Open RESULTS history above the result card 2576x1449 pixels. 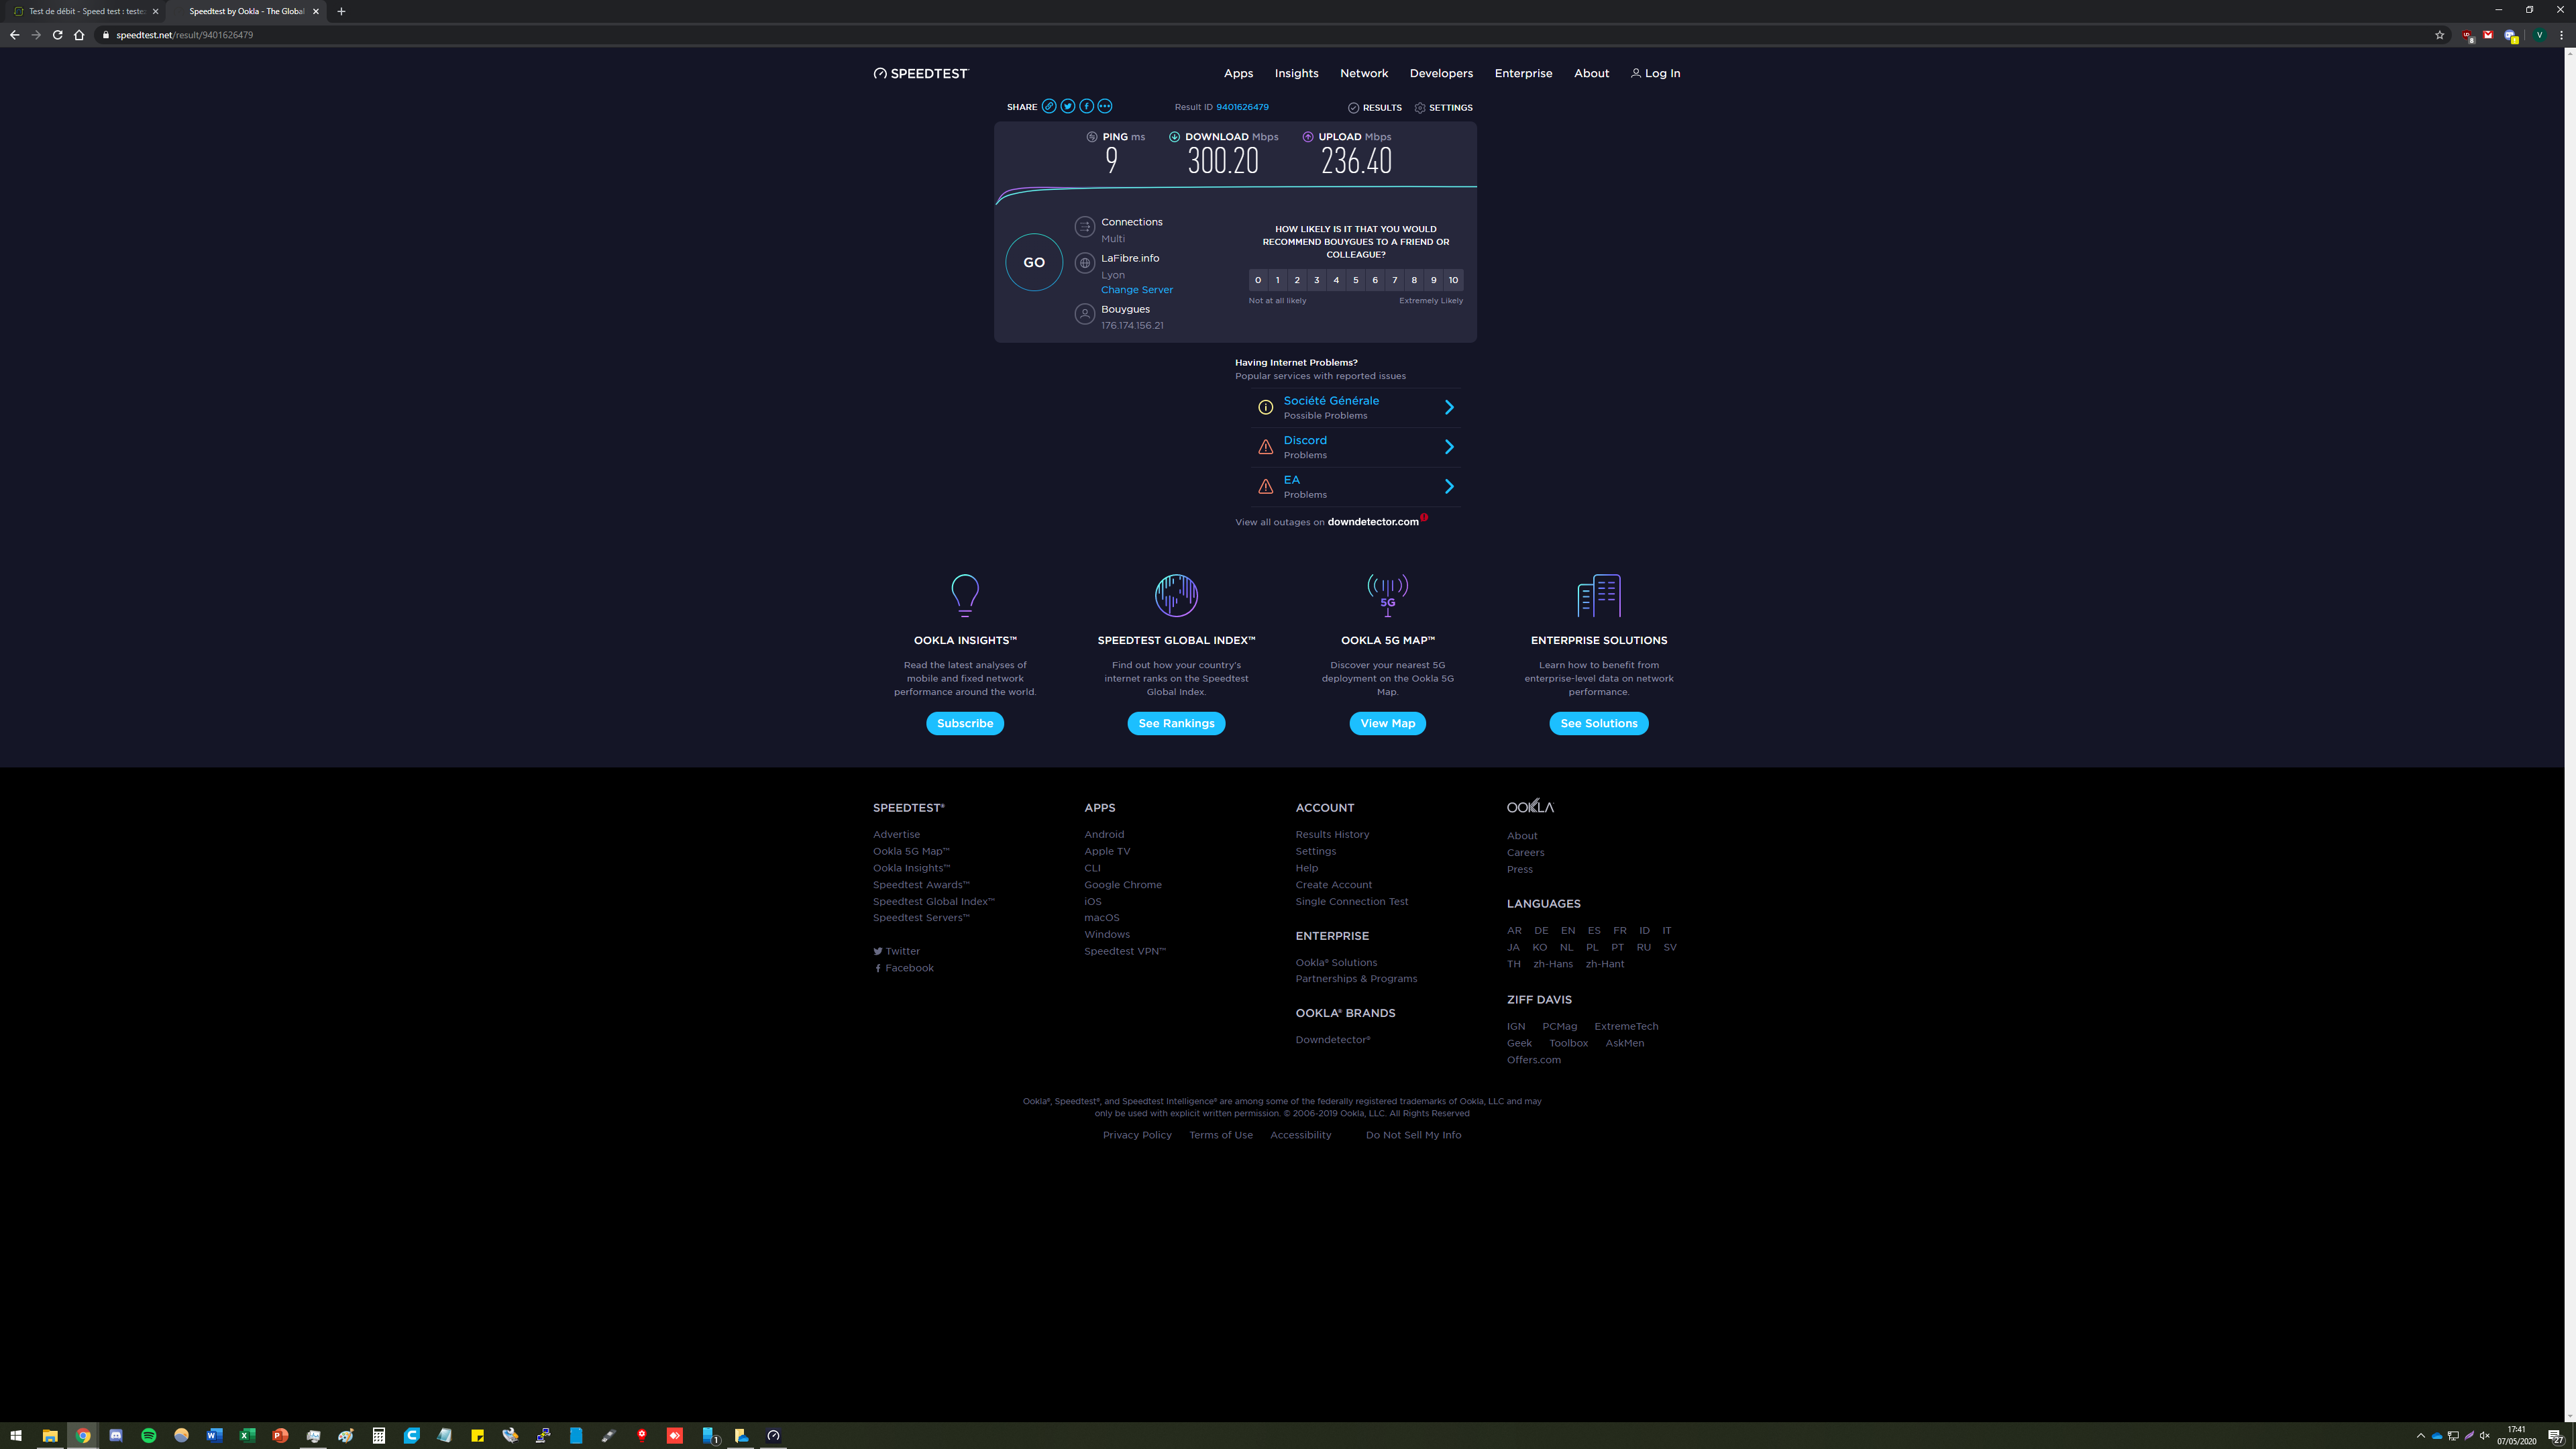(1375, 107)
